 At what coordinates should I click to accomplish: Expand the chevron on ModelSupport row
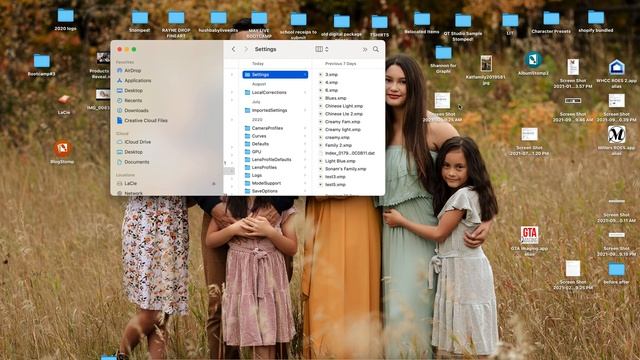coord(305,183)
